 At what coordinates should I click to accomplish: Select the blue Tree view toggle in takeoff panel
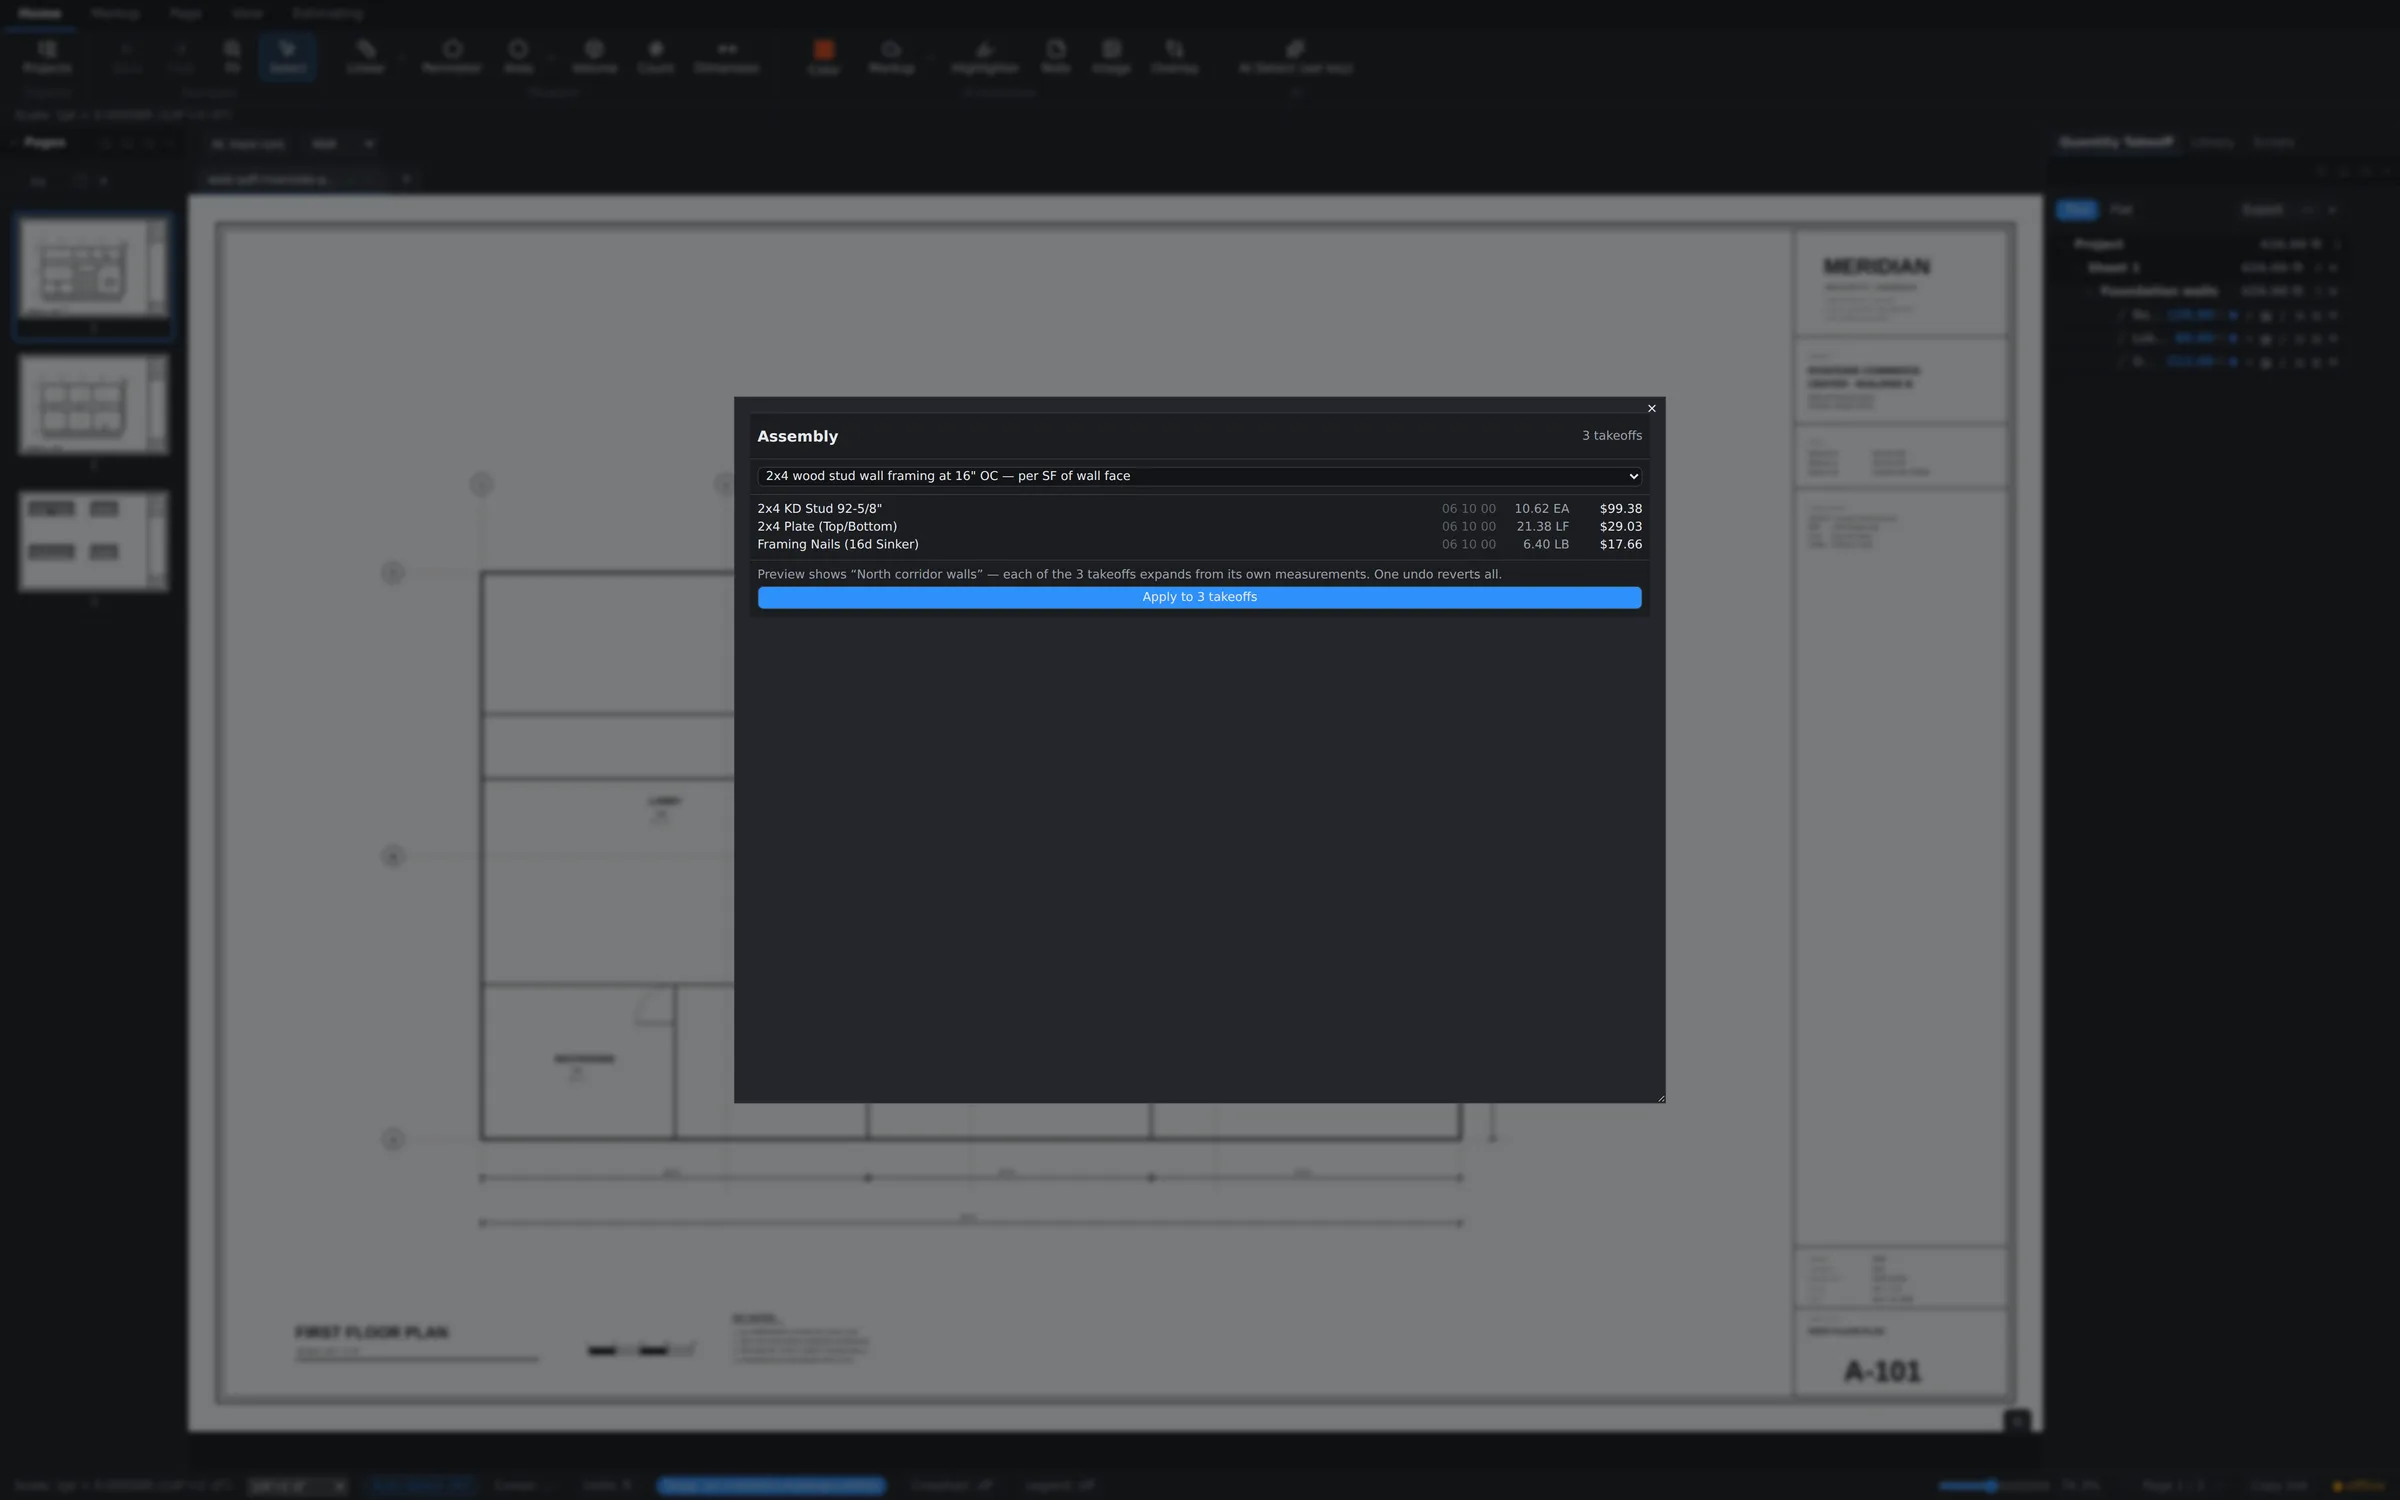[x=2077, y=210]
